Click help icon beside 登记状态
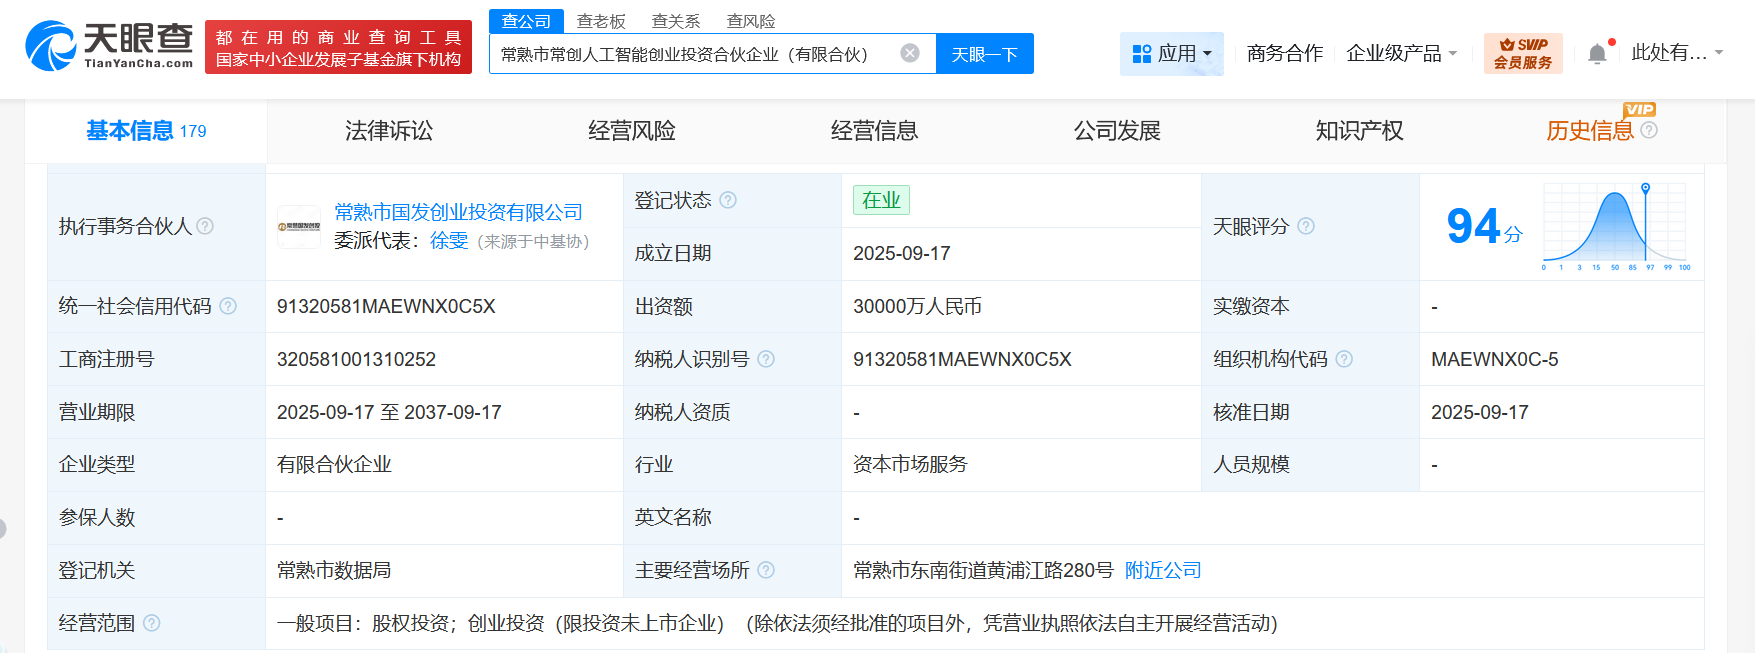The width and height of the screenshot is (1755, 653). coord(728,200)
